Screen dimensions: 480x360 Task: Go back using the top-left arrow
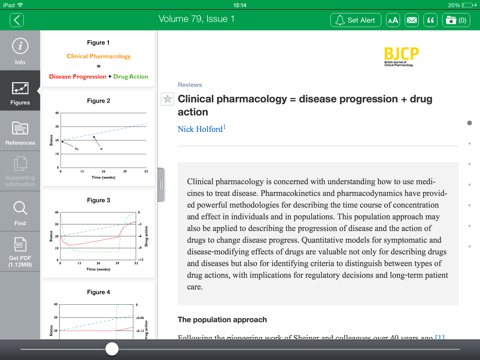[x=17, y=20]
